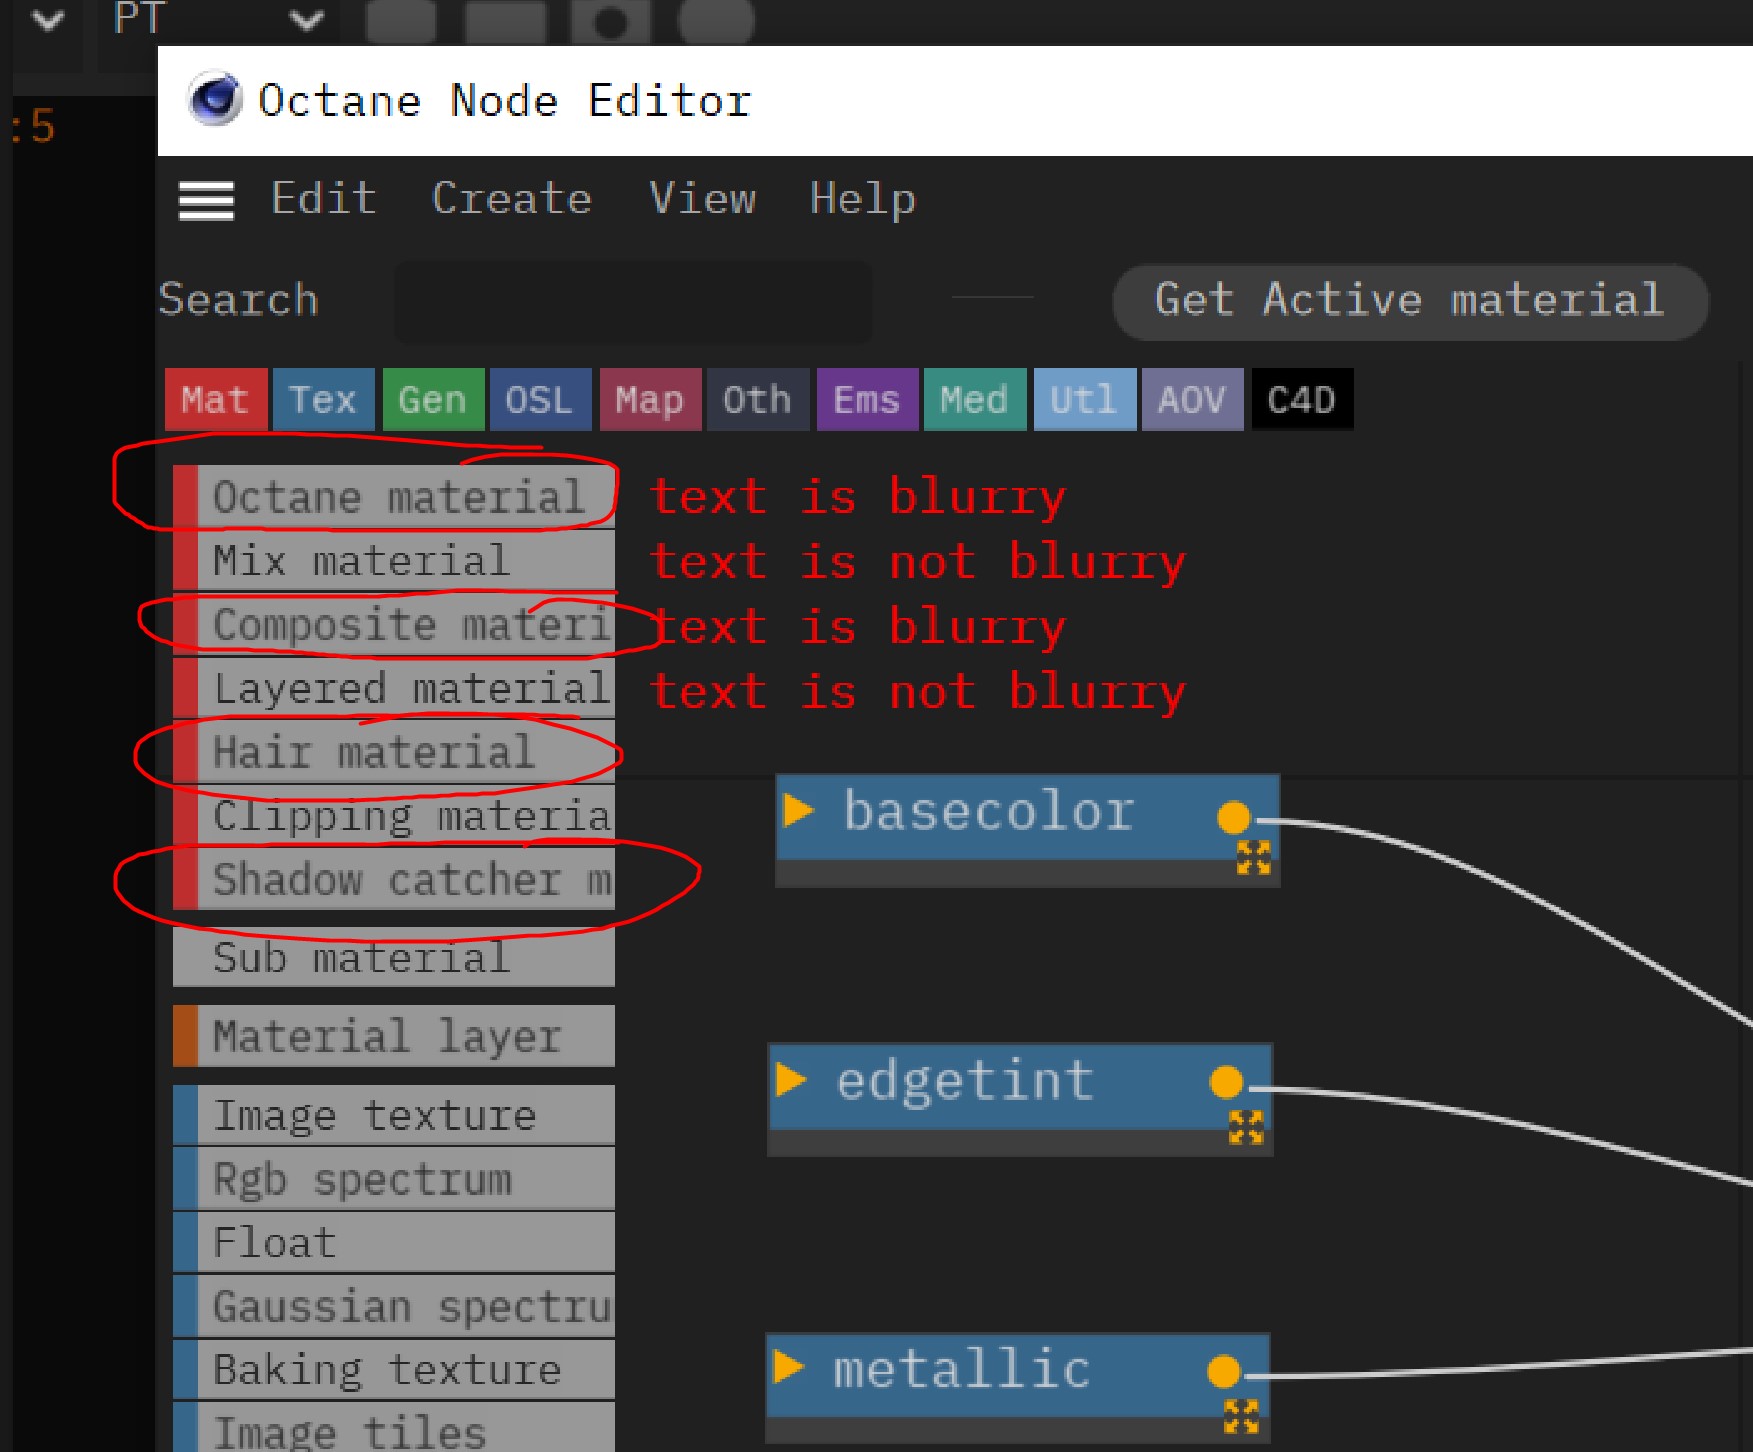Toggle the Mat node filter
1753x1452 pixels.
pos(216,400)
